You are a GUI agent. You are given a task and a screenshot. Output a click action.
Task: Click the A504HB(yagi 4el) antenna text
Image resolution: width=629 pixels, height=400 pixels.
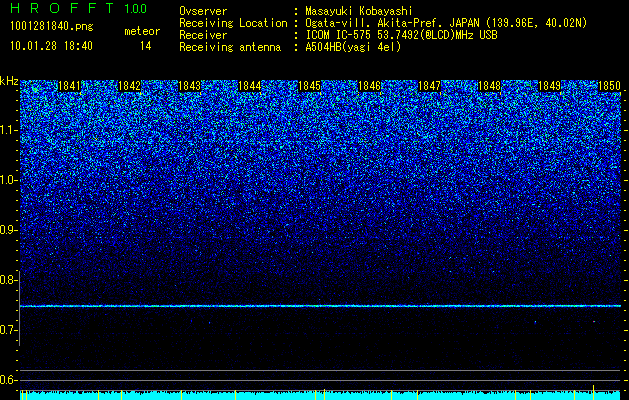353,47
